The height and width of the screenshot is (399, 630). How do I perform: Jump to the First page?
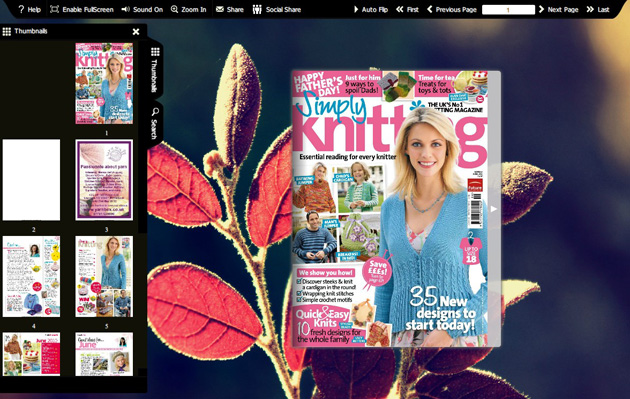[407, 9]
